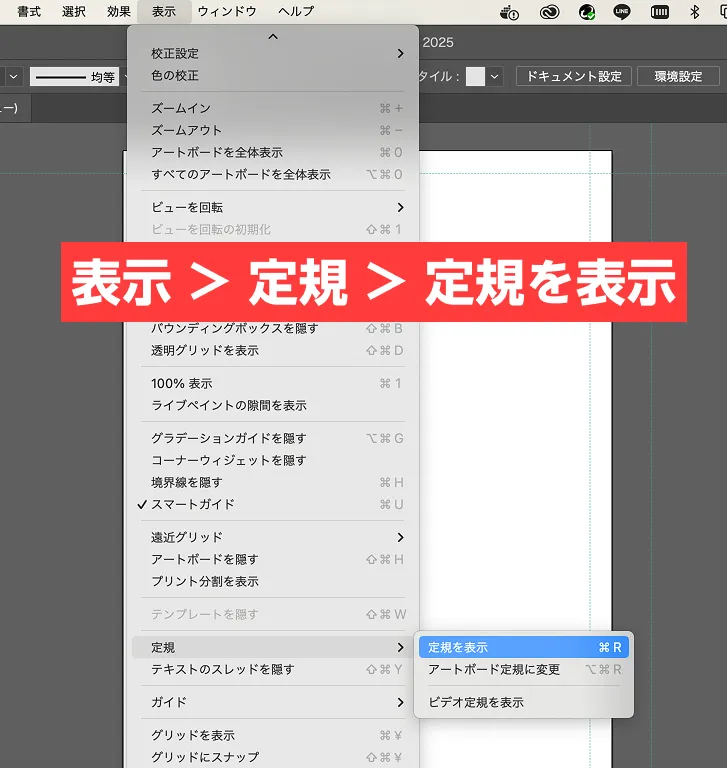Viewport: 727px width, 768px height.
Task: Choose ビデオ定規を表示 from the submenu
Action: 476,702
